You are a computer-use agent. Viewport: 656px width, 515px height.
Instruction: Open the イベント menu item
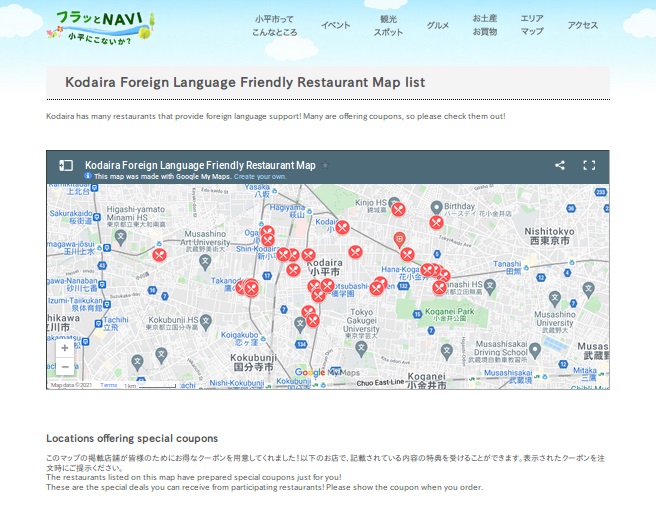336,26
